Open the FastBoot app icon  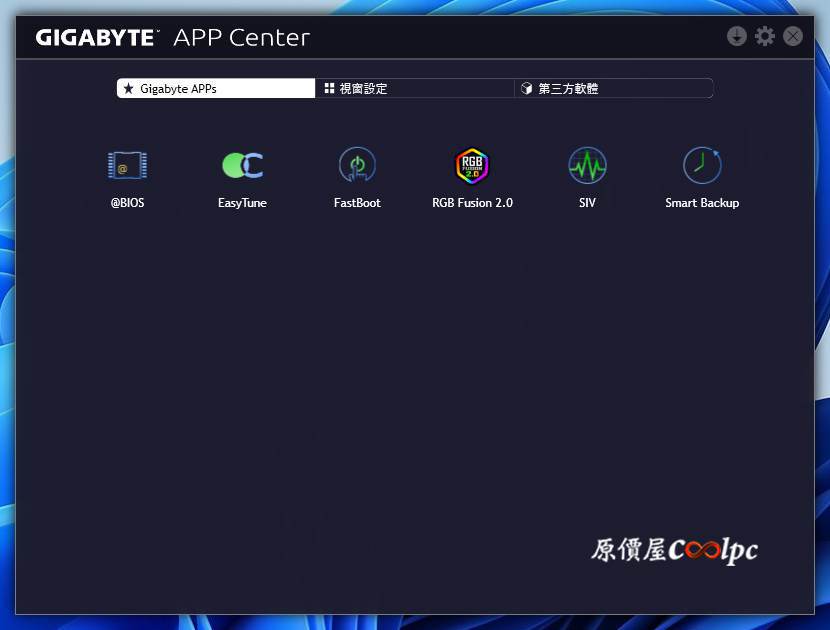click(357, 165)
